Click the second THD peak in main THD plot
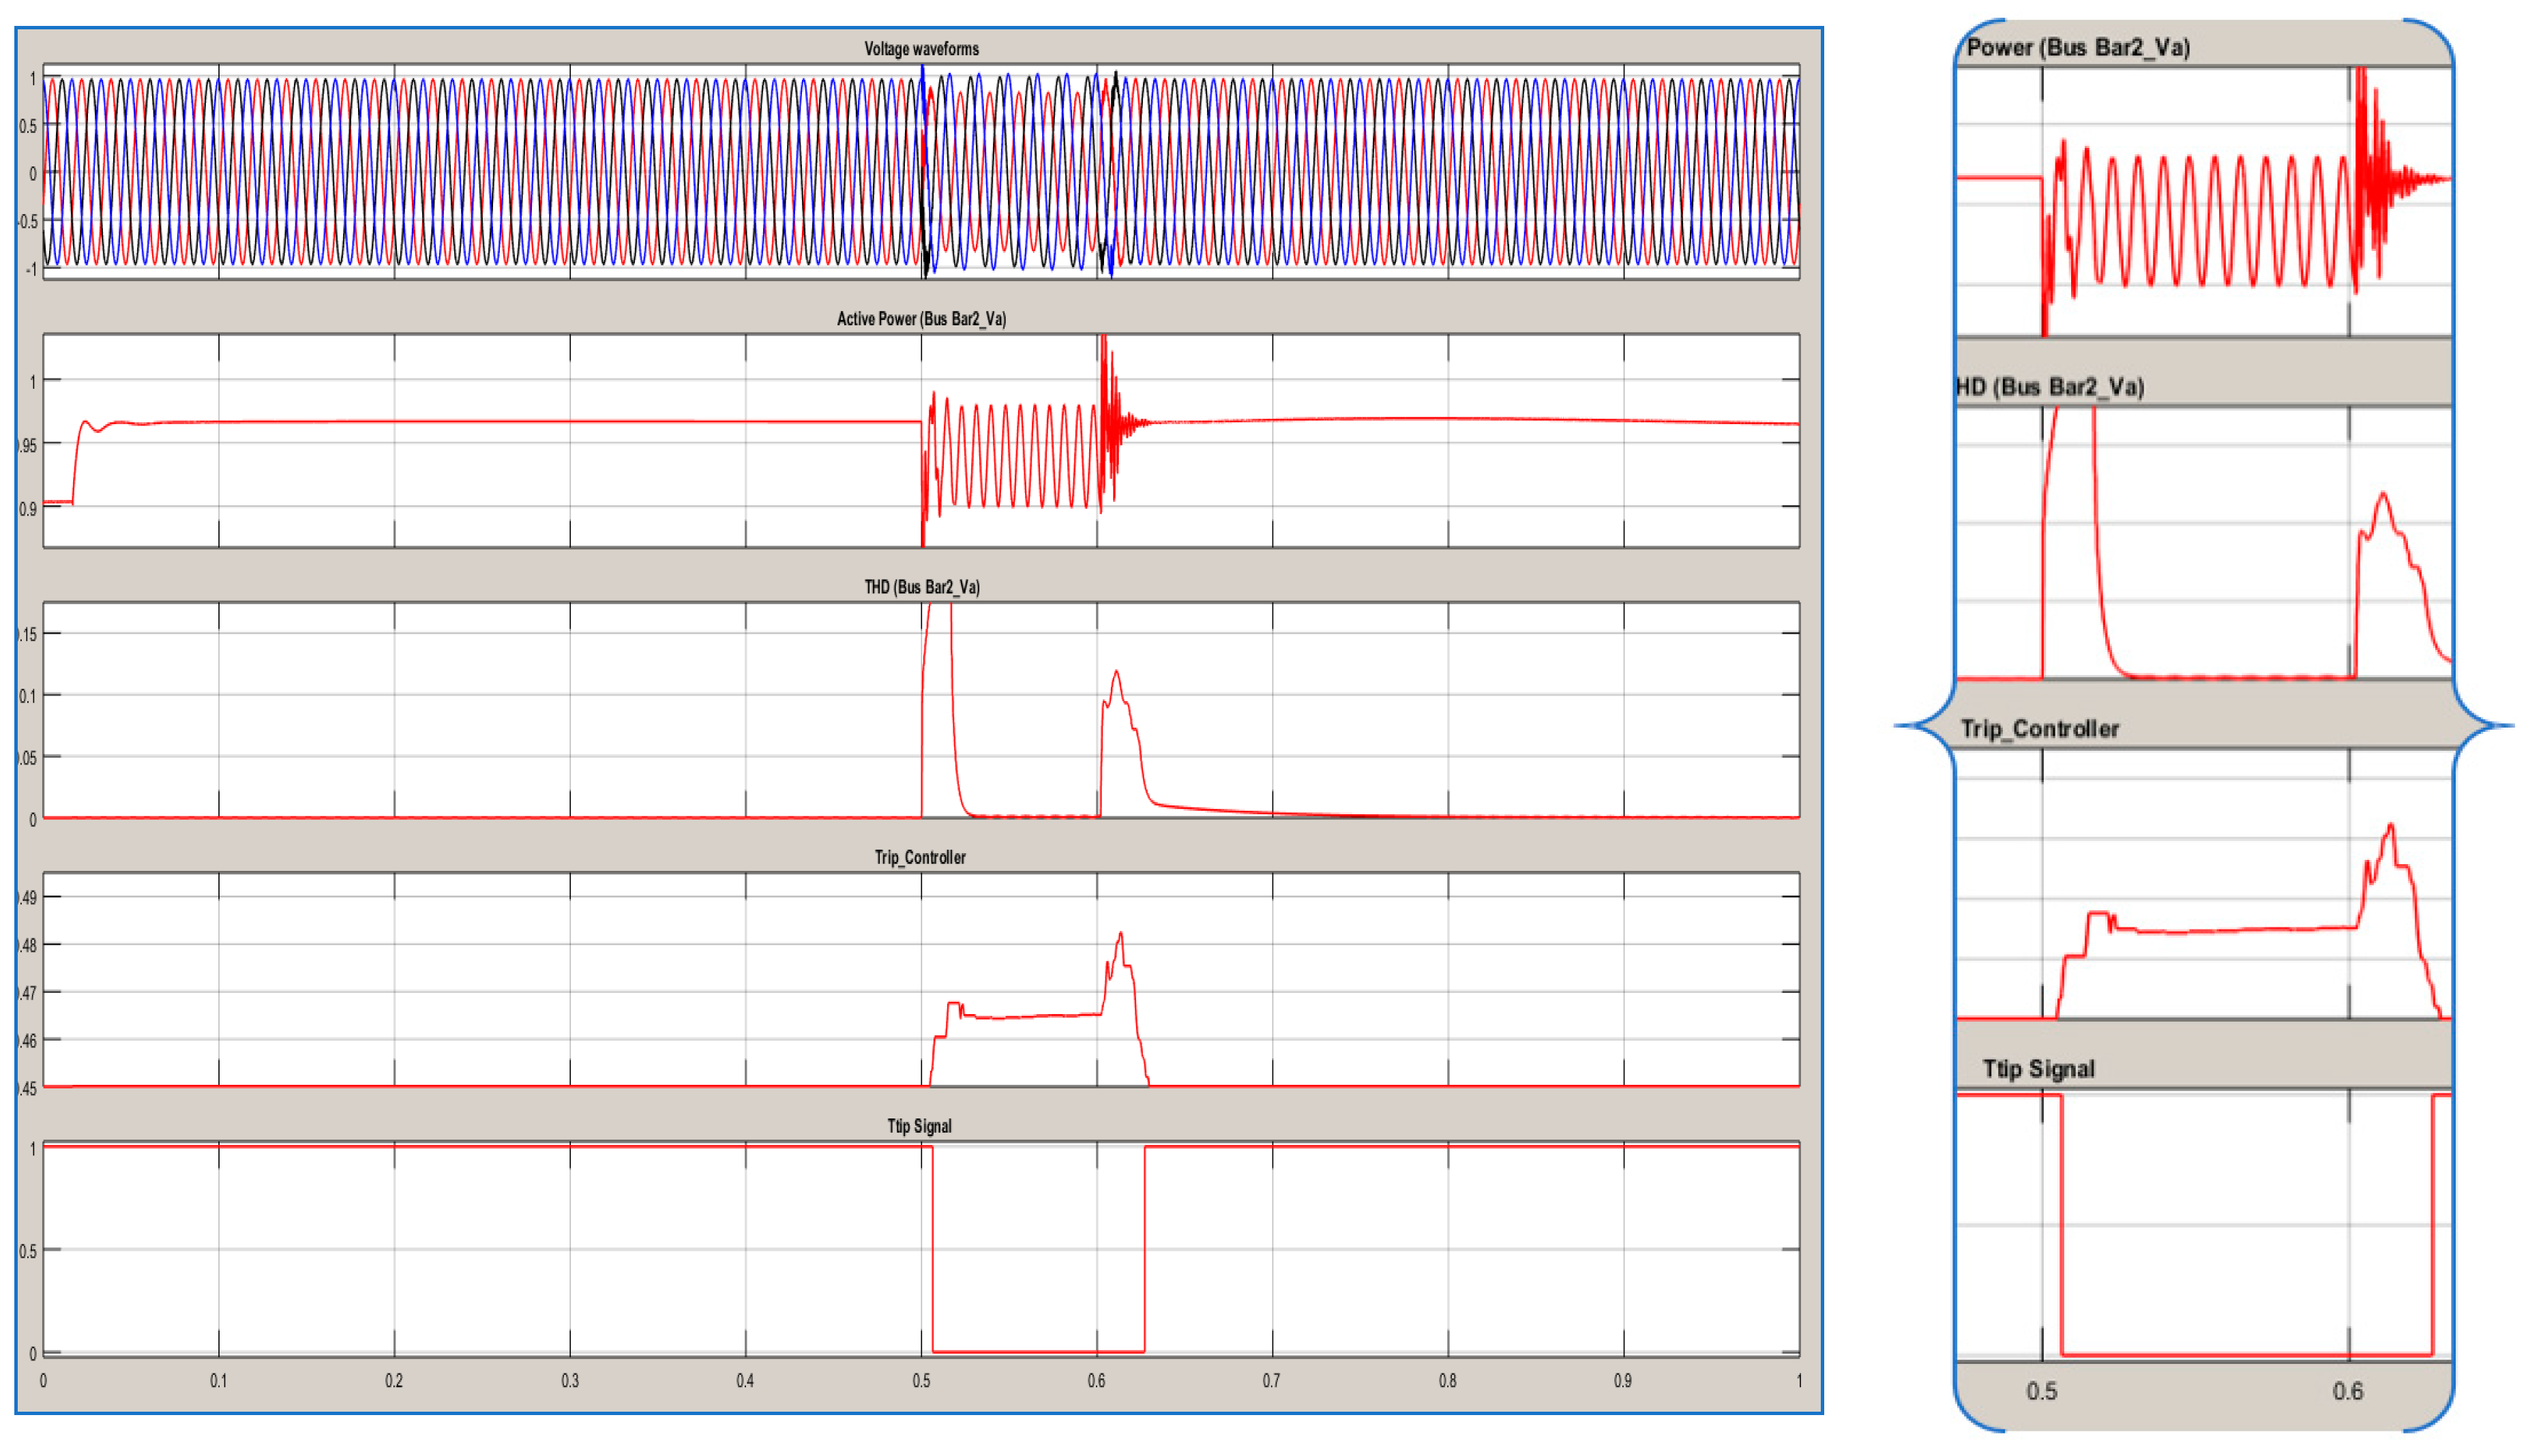Viewport: 2528px width, 1456px height. (x=1116, y=673)
